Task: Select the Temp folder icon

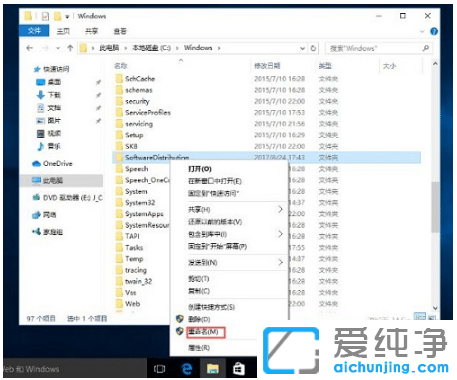Action: pyautogui.click(x=119, y=259)
